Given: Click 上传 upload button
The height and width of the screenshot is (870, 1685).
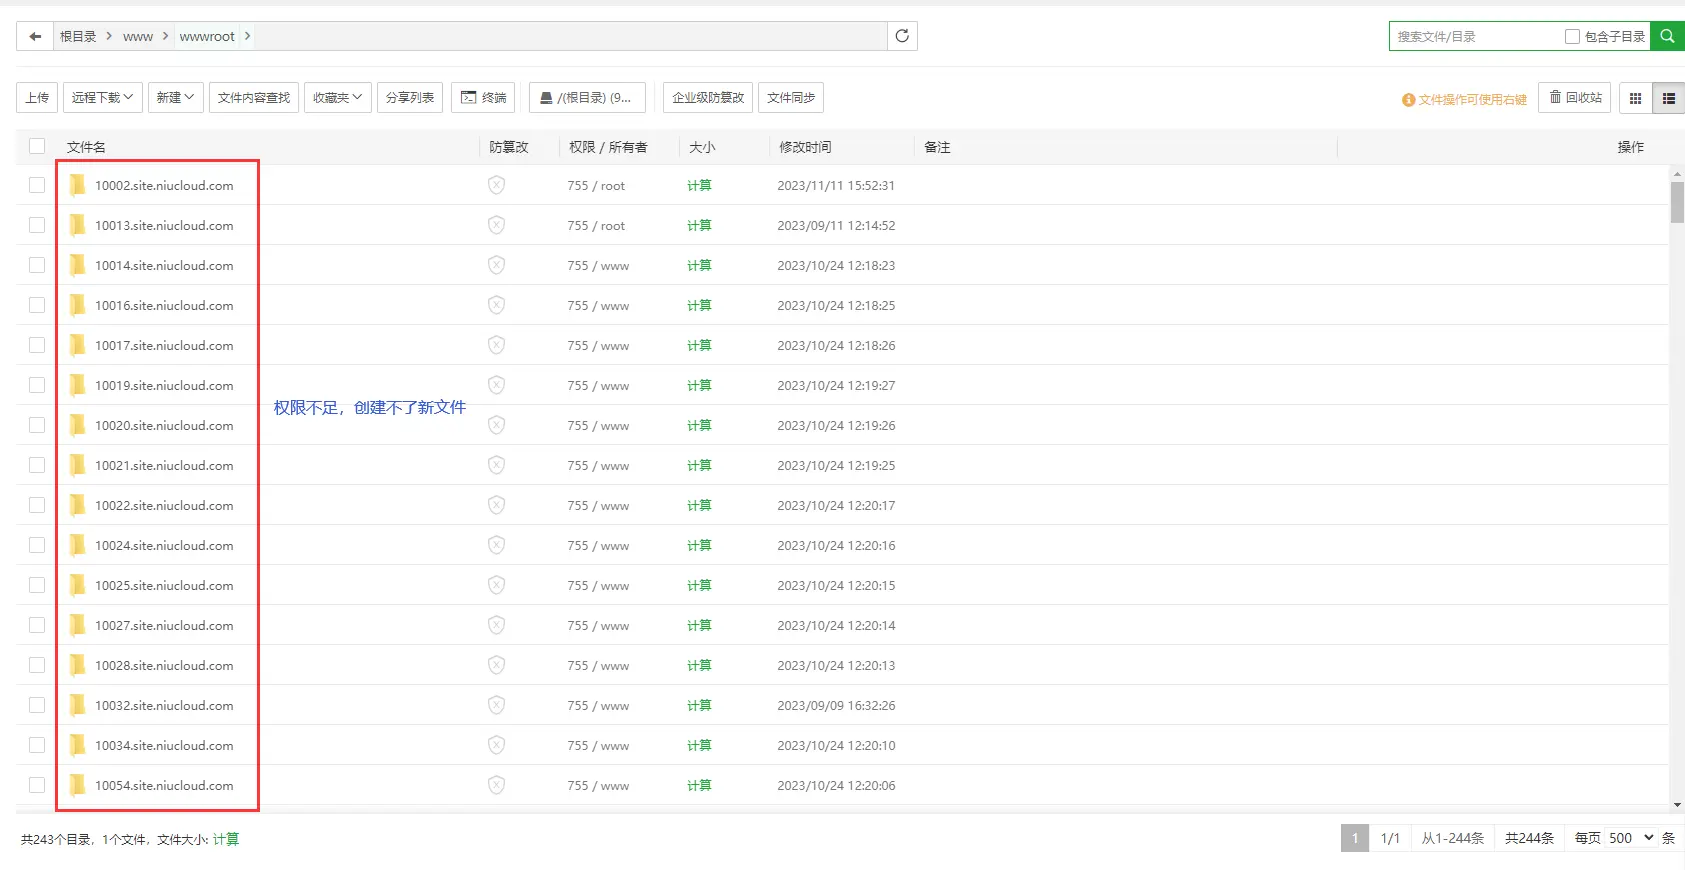Looking at the screenshot, I should 37,98.
